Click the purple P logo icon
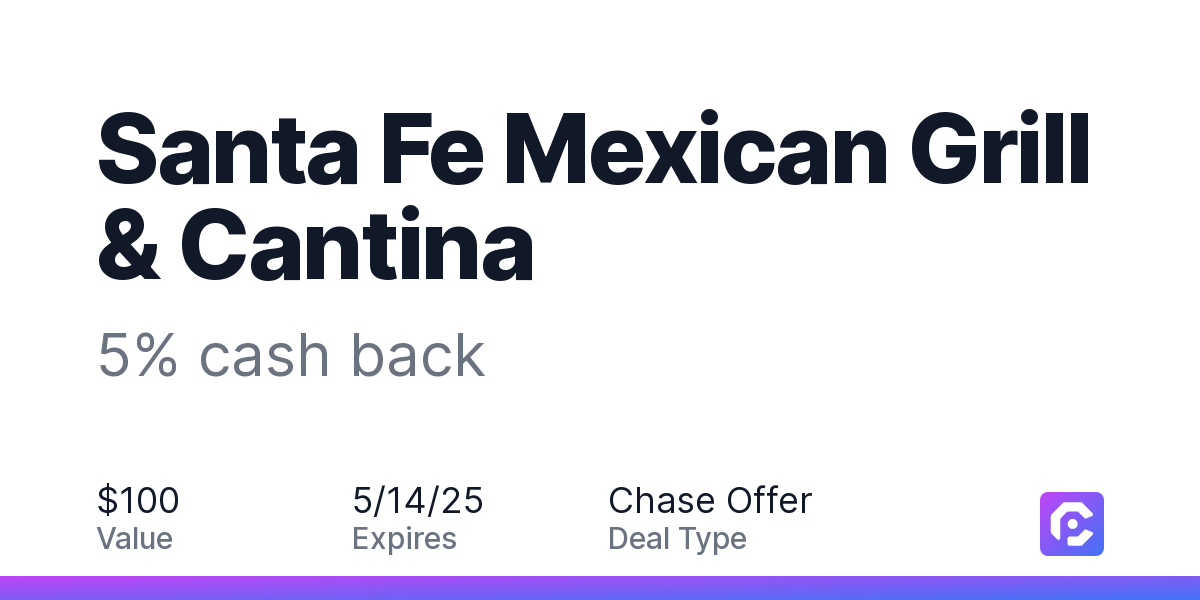The image size is (1200, 600). point(1072,523)
